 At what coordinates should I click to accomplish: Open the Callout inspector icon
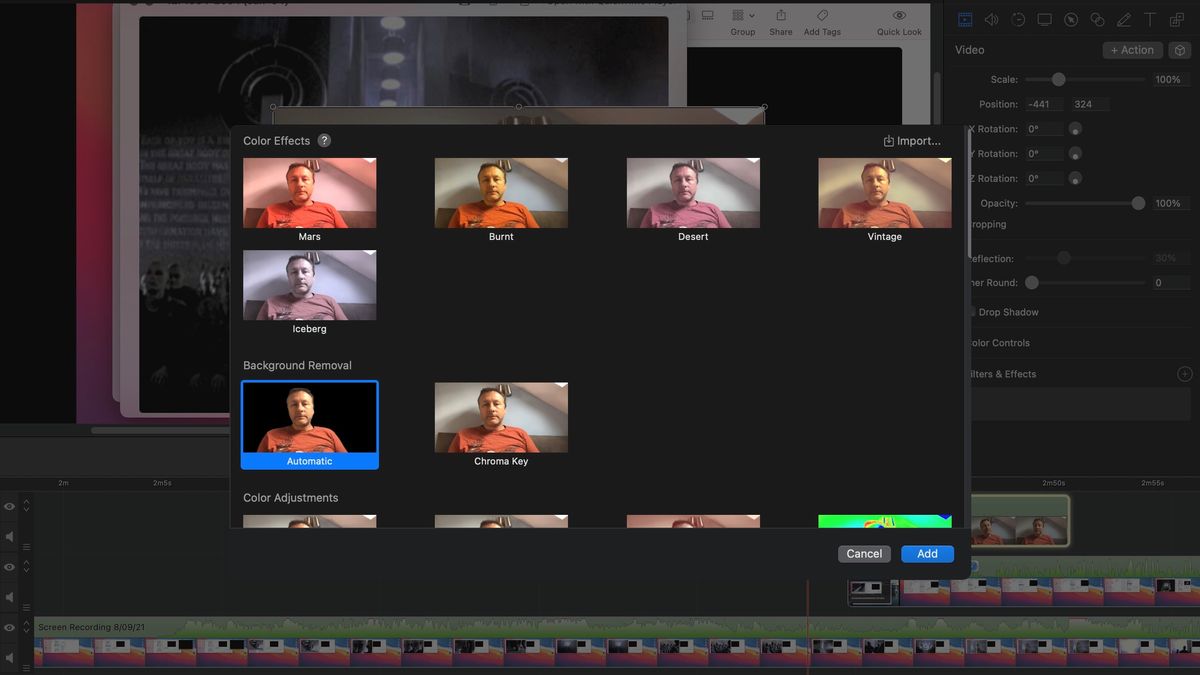click(x=1071, y=19)
